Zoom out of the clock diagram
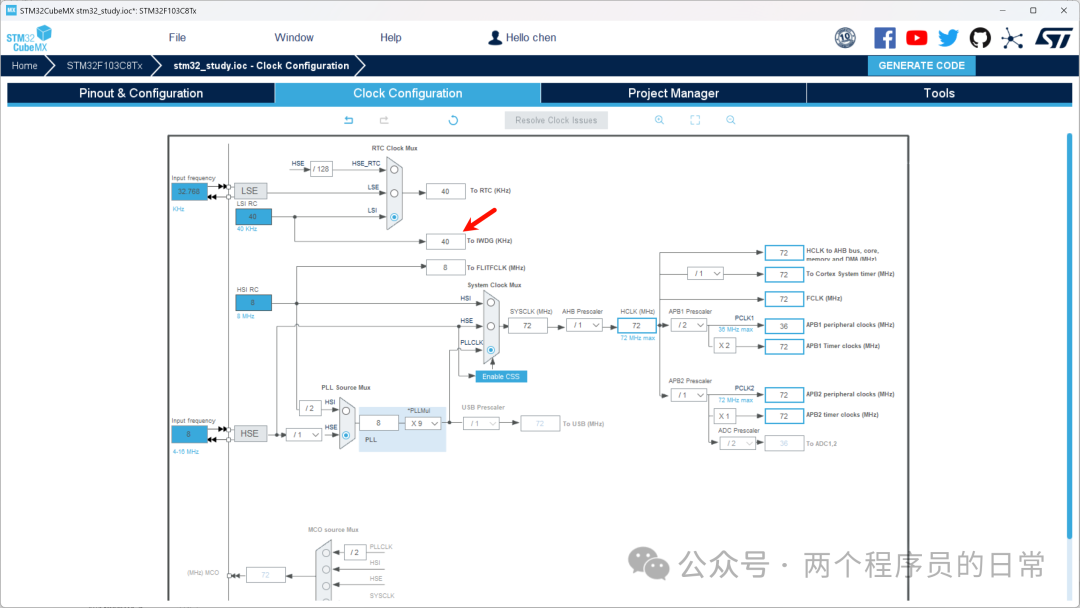The image size is (1080, 608). click(x=731, y=120)
